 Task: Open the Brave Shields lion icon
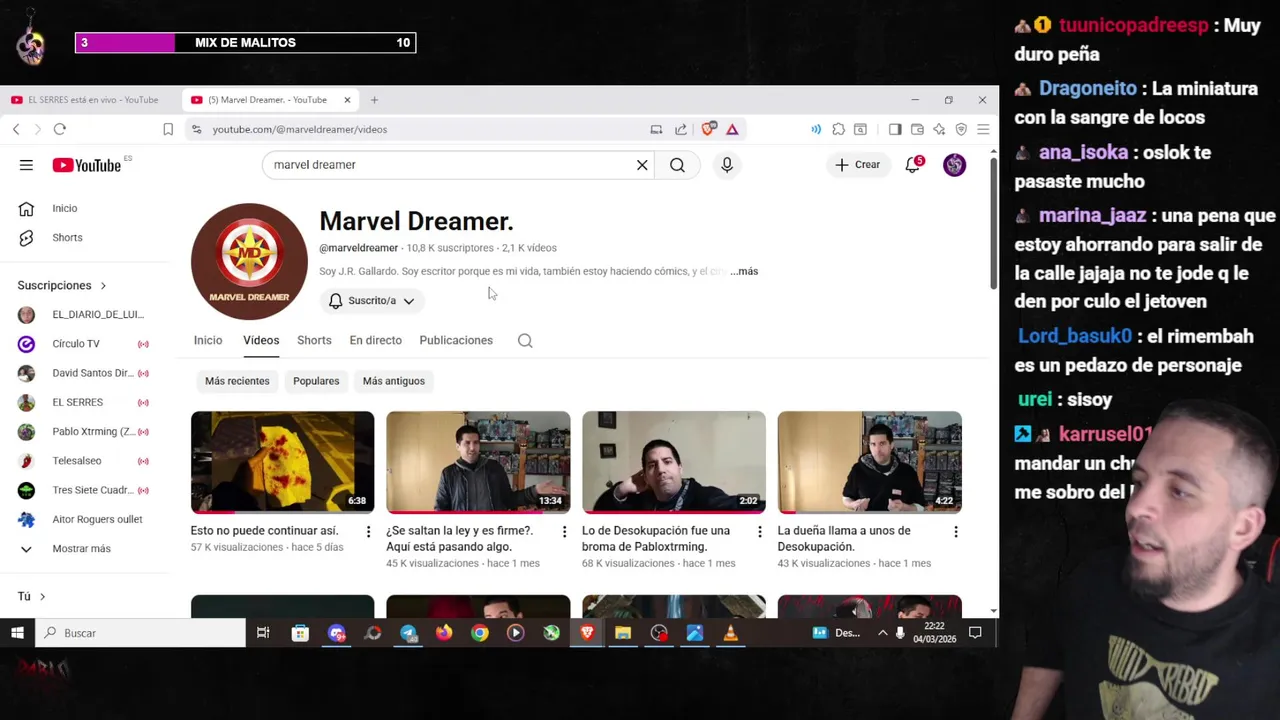(x=709, y=129)
